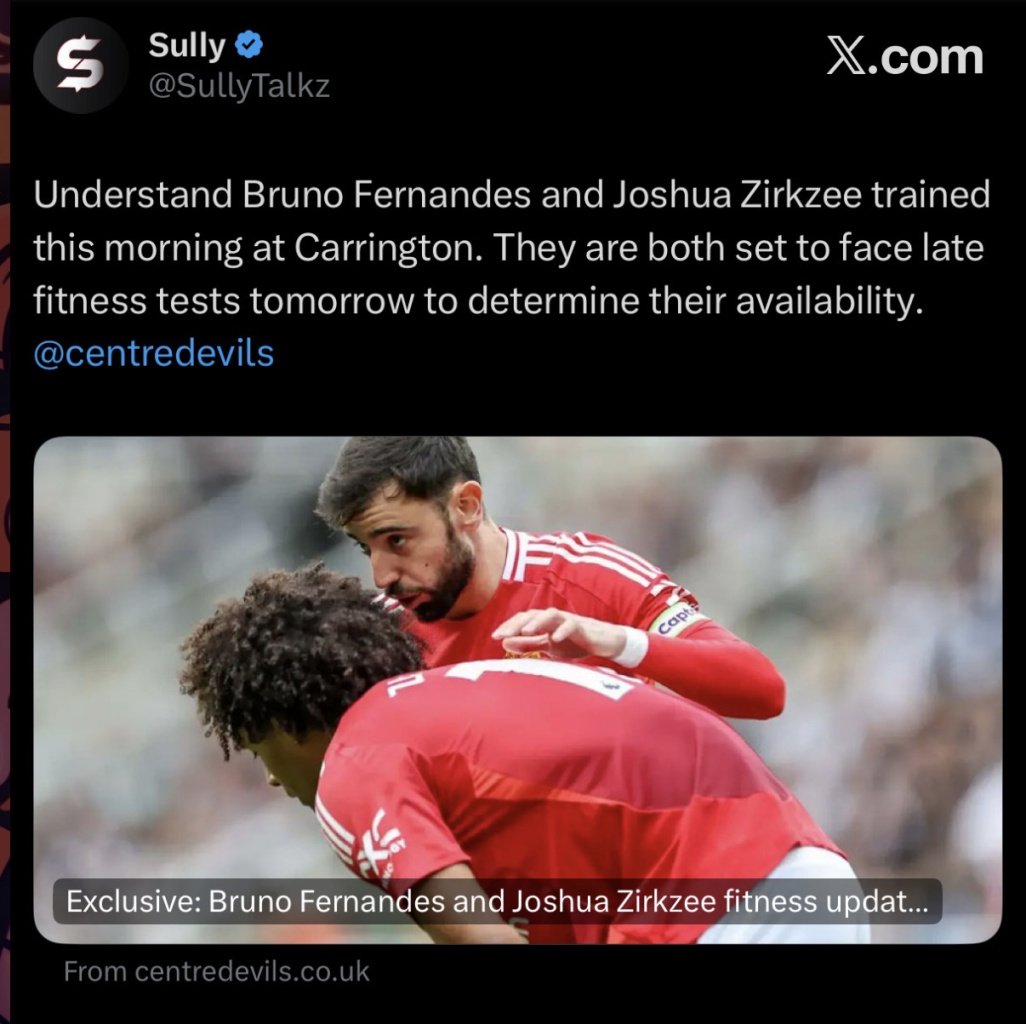This screenshot has height=1024, width=1026.
Task: Click the white wrist tape in the photo
Action: tap(631, 646)
